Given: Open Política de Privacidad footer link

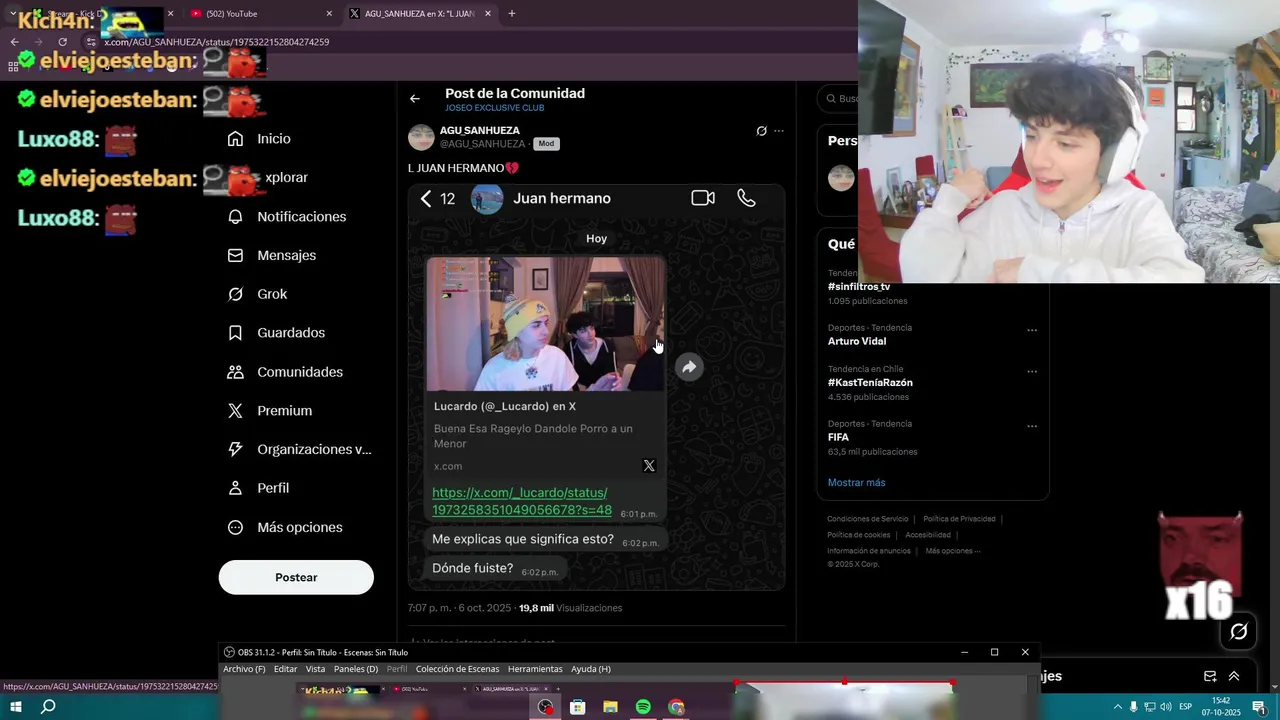Looking at the screenshot, I should tap(959, 519).
